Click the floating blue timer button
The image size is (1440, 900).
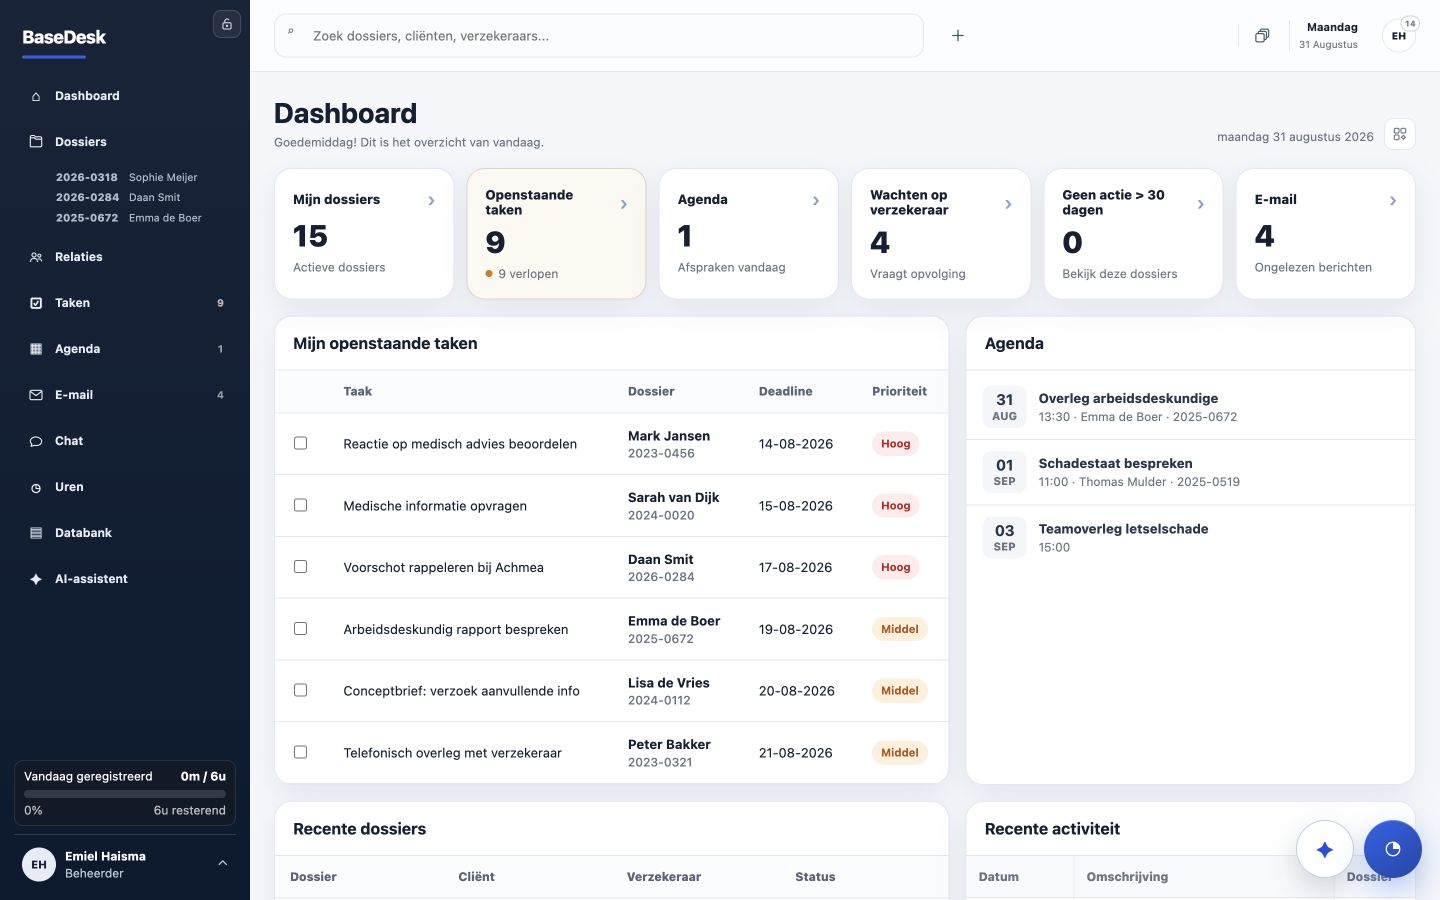point(1393,850)
